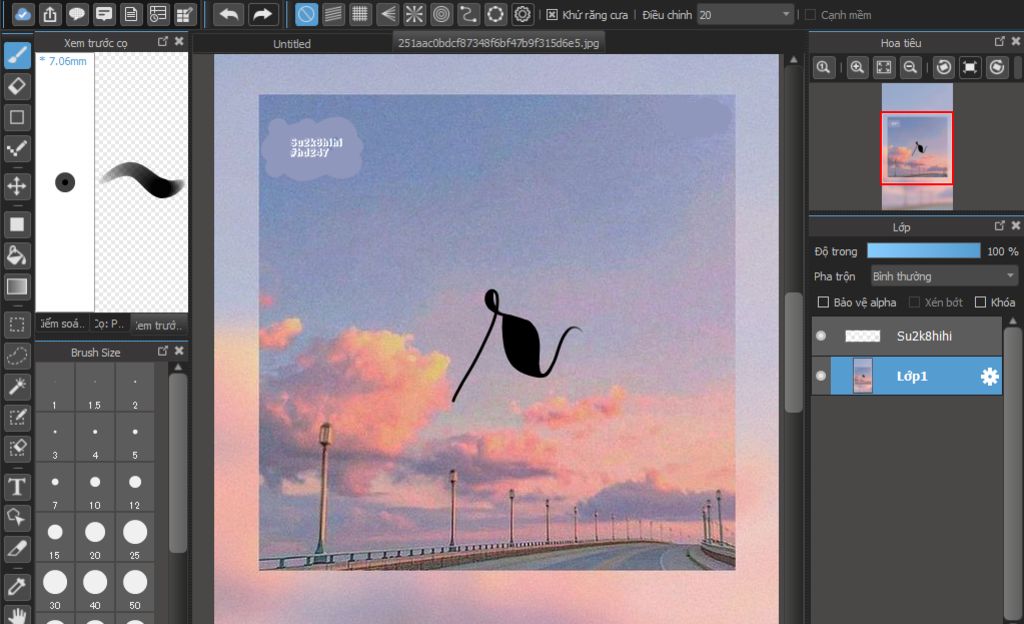Click the Redo arrow
1024x624 pixels.
263,14
